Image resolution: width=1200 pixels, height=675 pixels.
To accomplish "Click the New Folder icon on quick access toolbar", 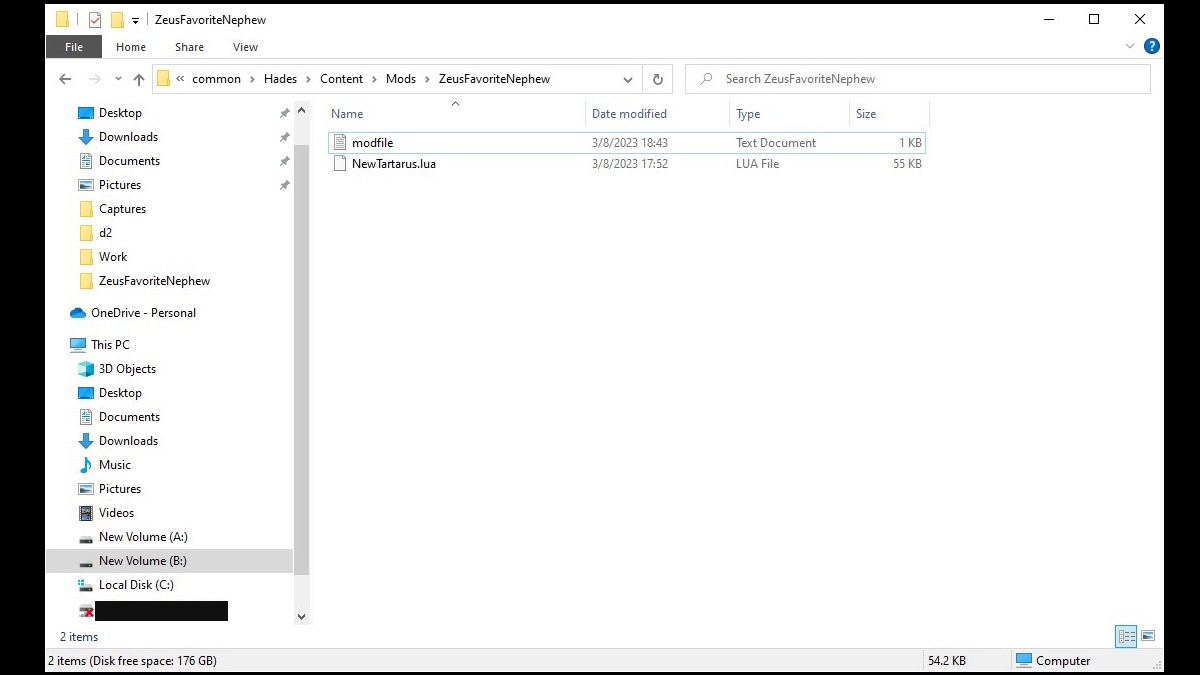I will 116,18.
